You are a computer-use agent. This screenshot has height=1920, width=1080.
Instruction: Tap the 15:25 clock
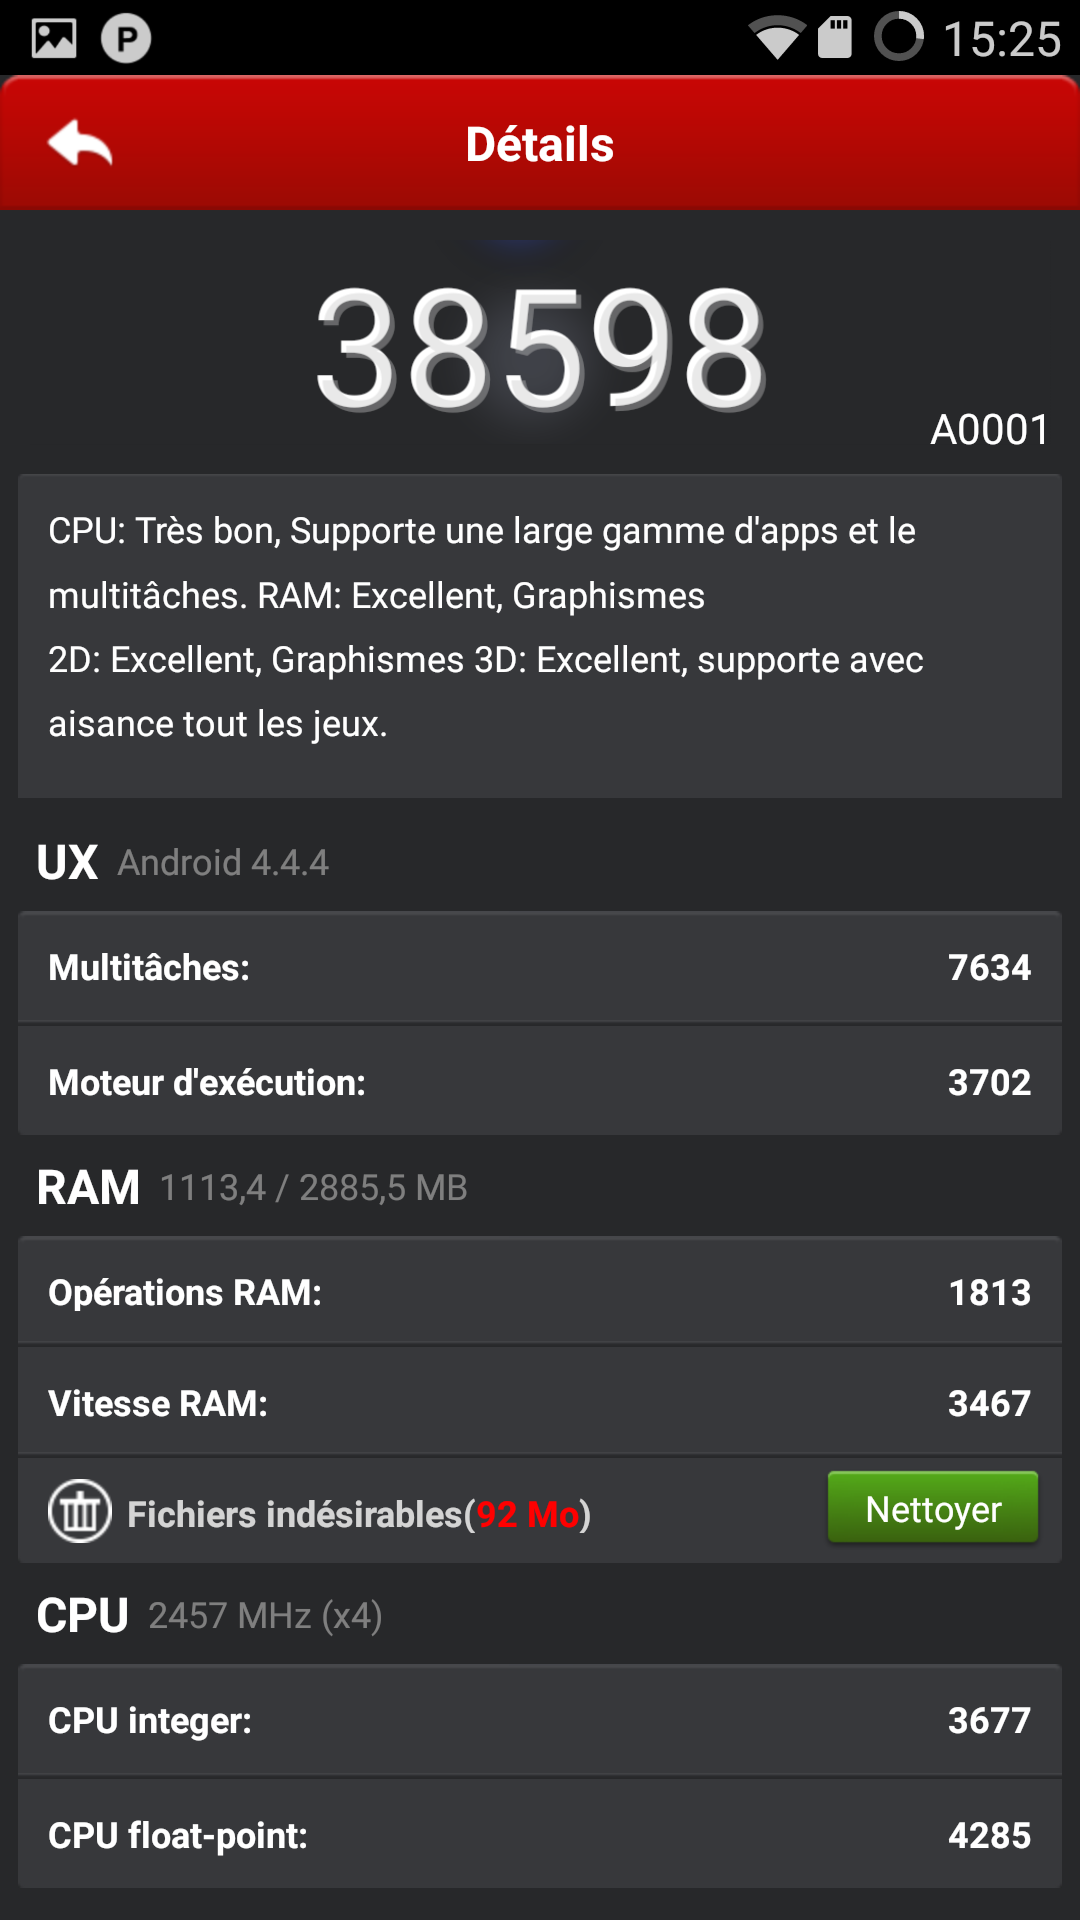[x=1001, y=39]
